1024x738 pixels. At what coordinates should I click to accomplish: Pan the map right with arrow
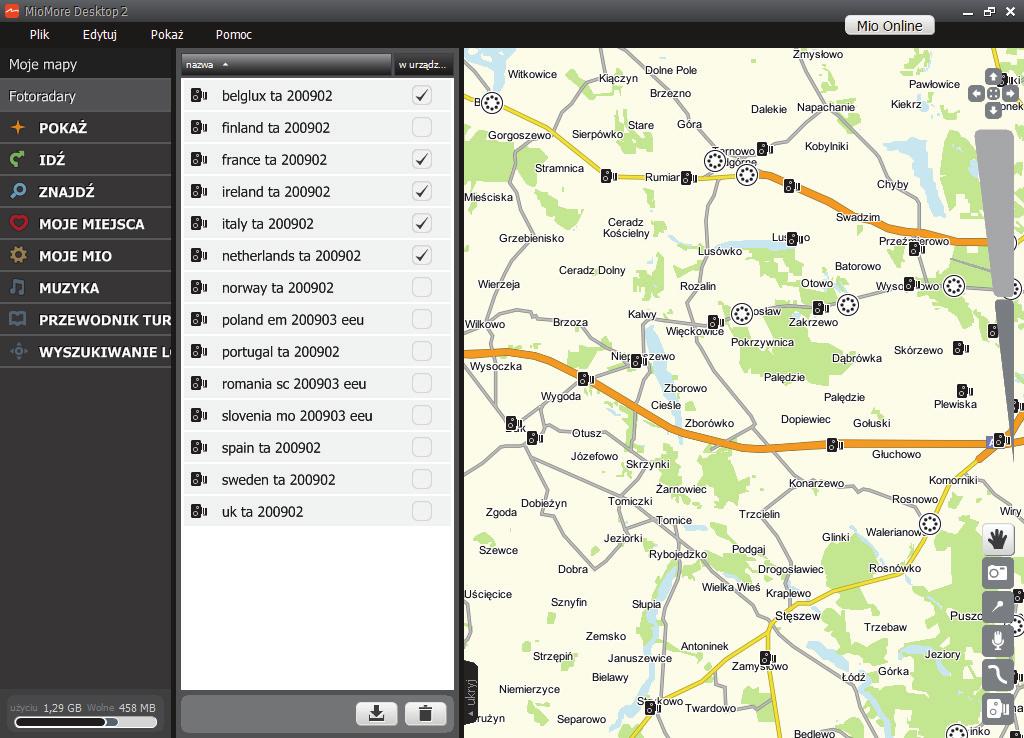tap(1010, 94)
